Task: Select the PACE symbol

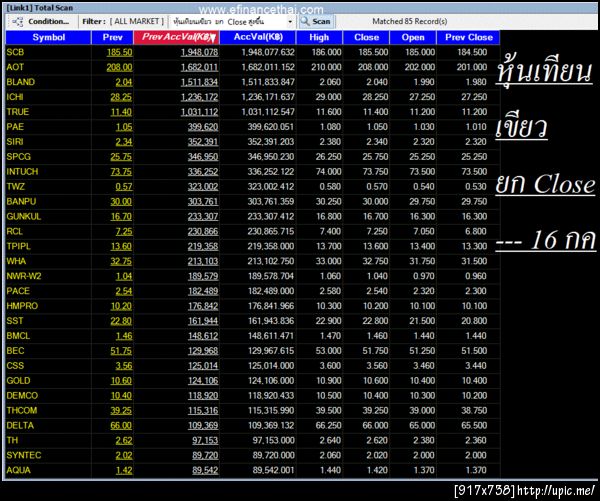Action: (18, 291)
